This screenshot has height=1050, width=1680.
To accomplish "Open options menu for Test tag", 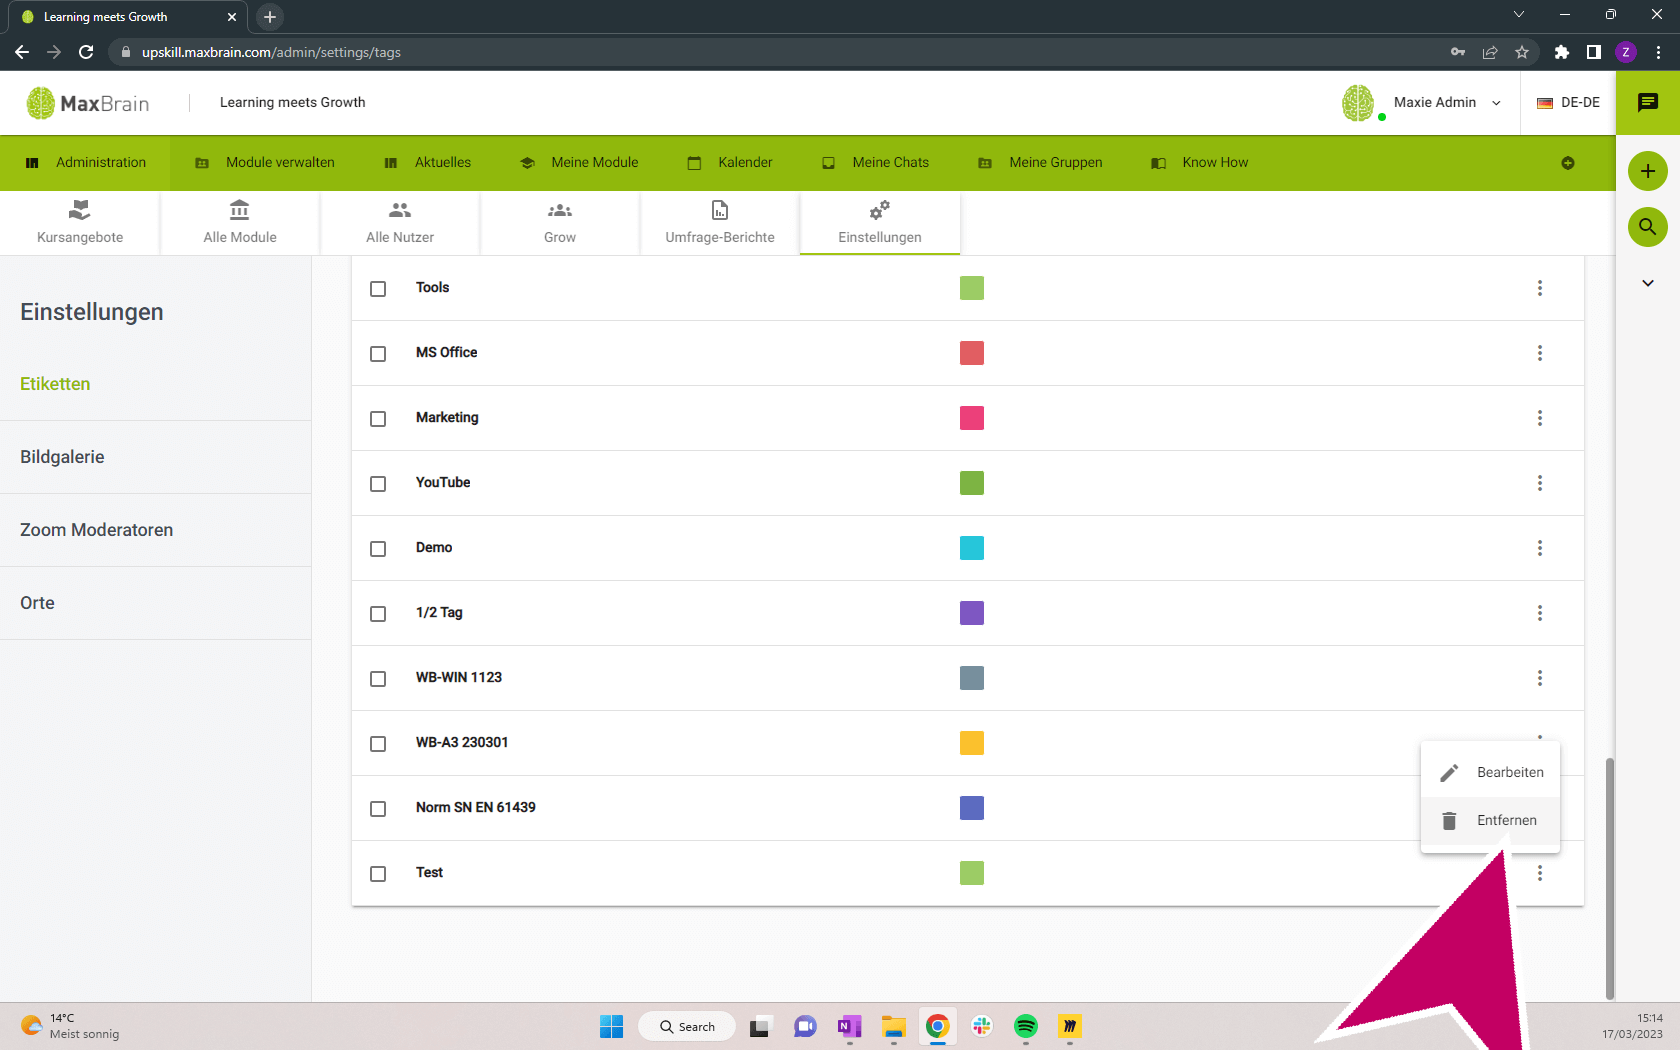I will point(1540,873).
